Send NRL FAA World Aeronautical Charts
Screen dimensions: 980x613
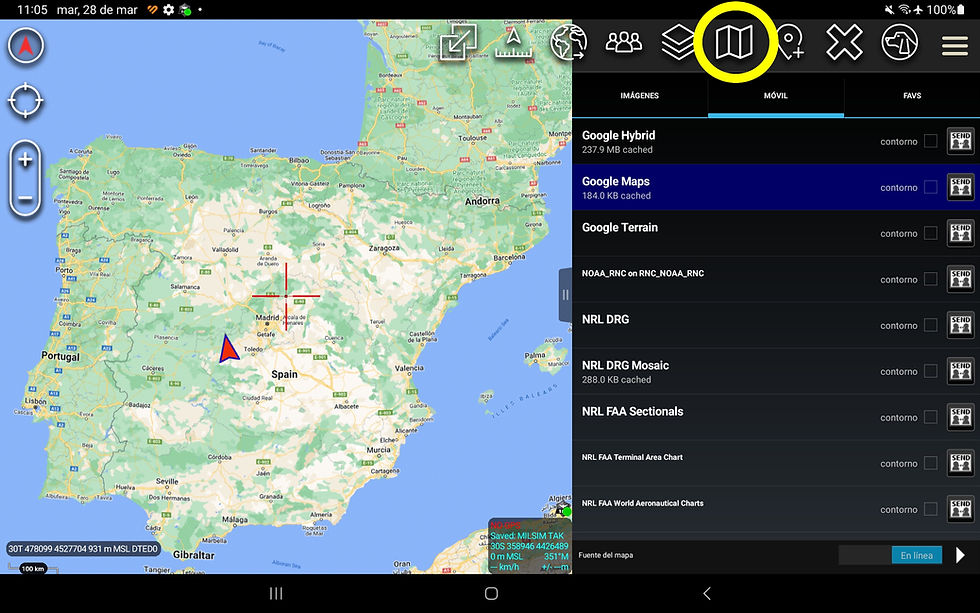pyautogui.click(x=961, y=509)
